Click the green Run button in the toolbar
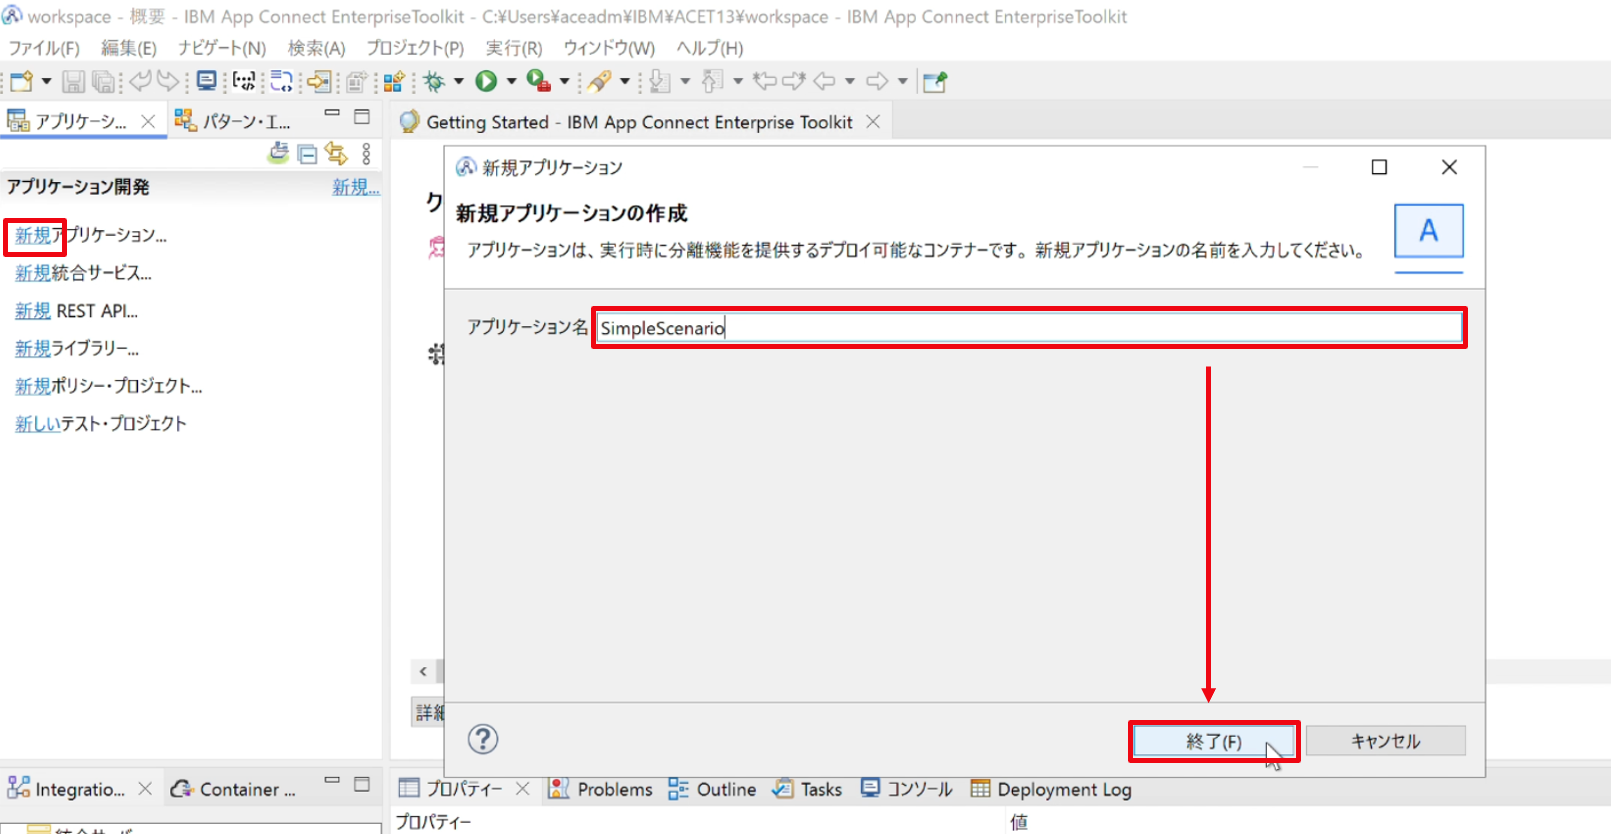Image resolution: width=1611 pixels, height=834 pixels. (x=486, y=81)
